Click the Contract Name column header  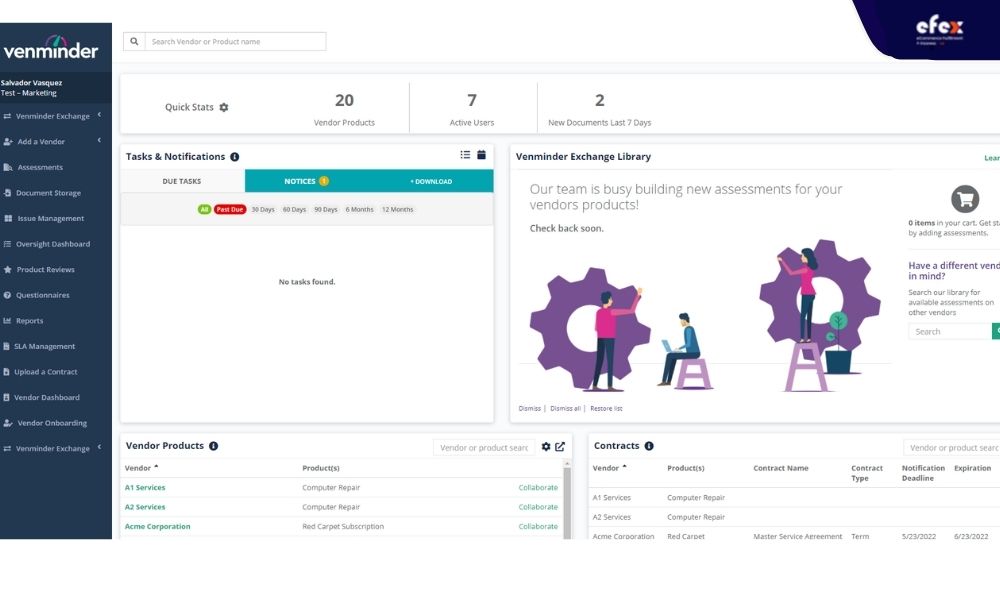coord(781,468)
